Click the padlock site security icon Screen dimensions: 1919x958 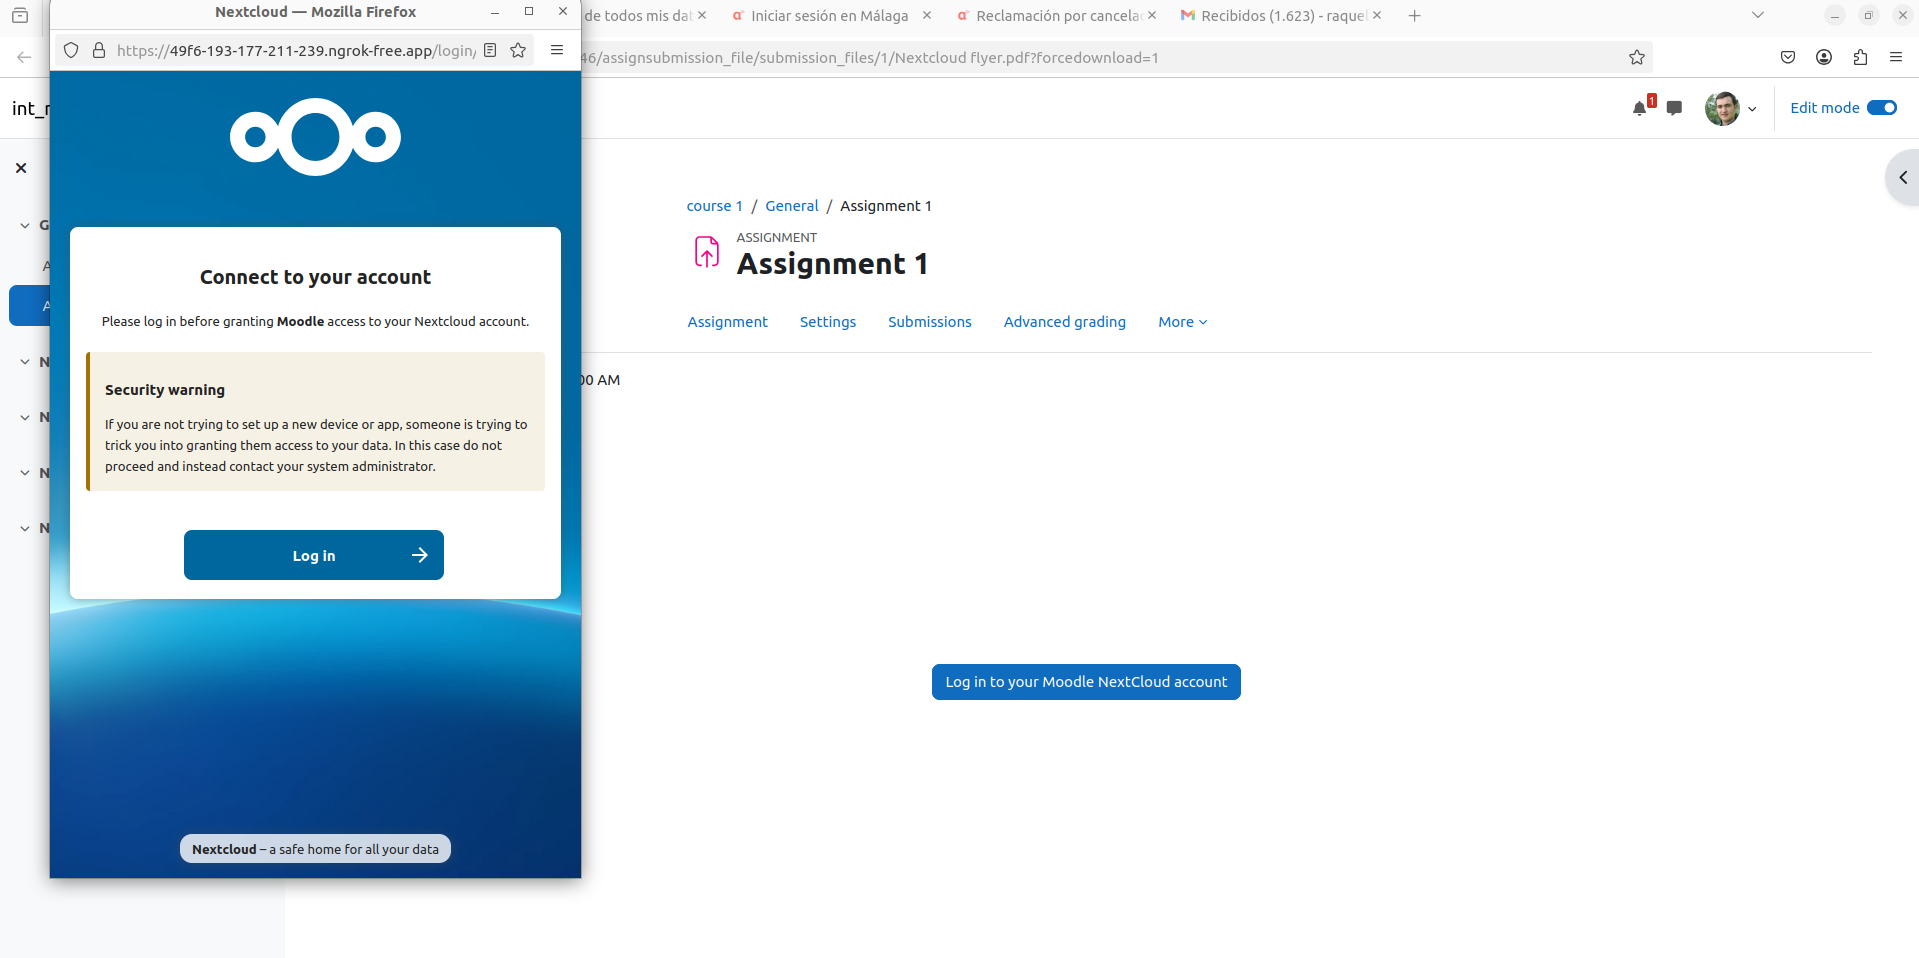[99, 50]
